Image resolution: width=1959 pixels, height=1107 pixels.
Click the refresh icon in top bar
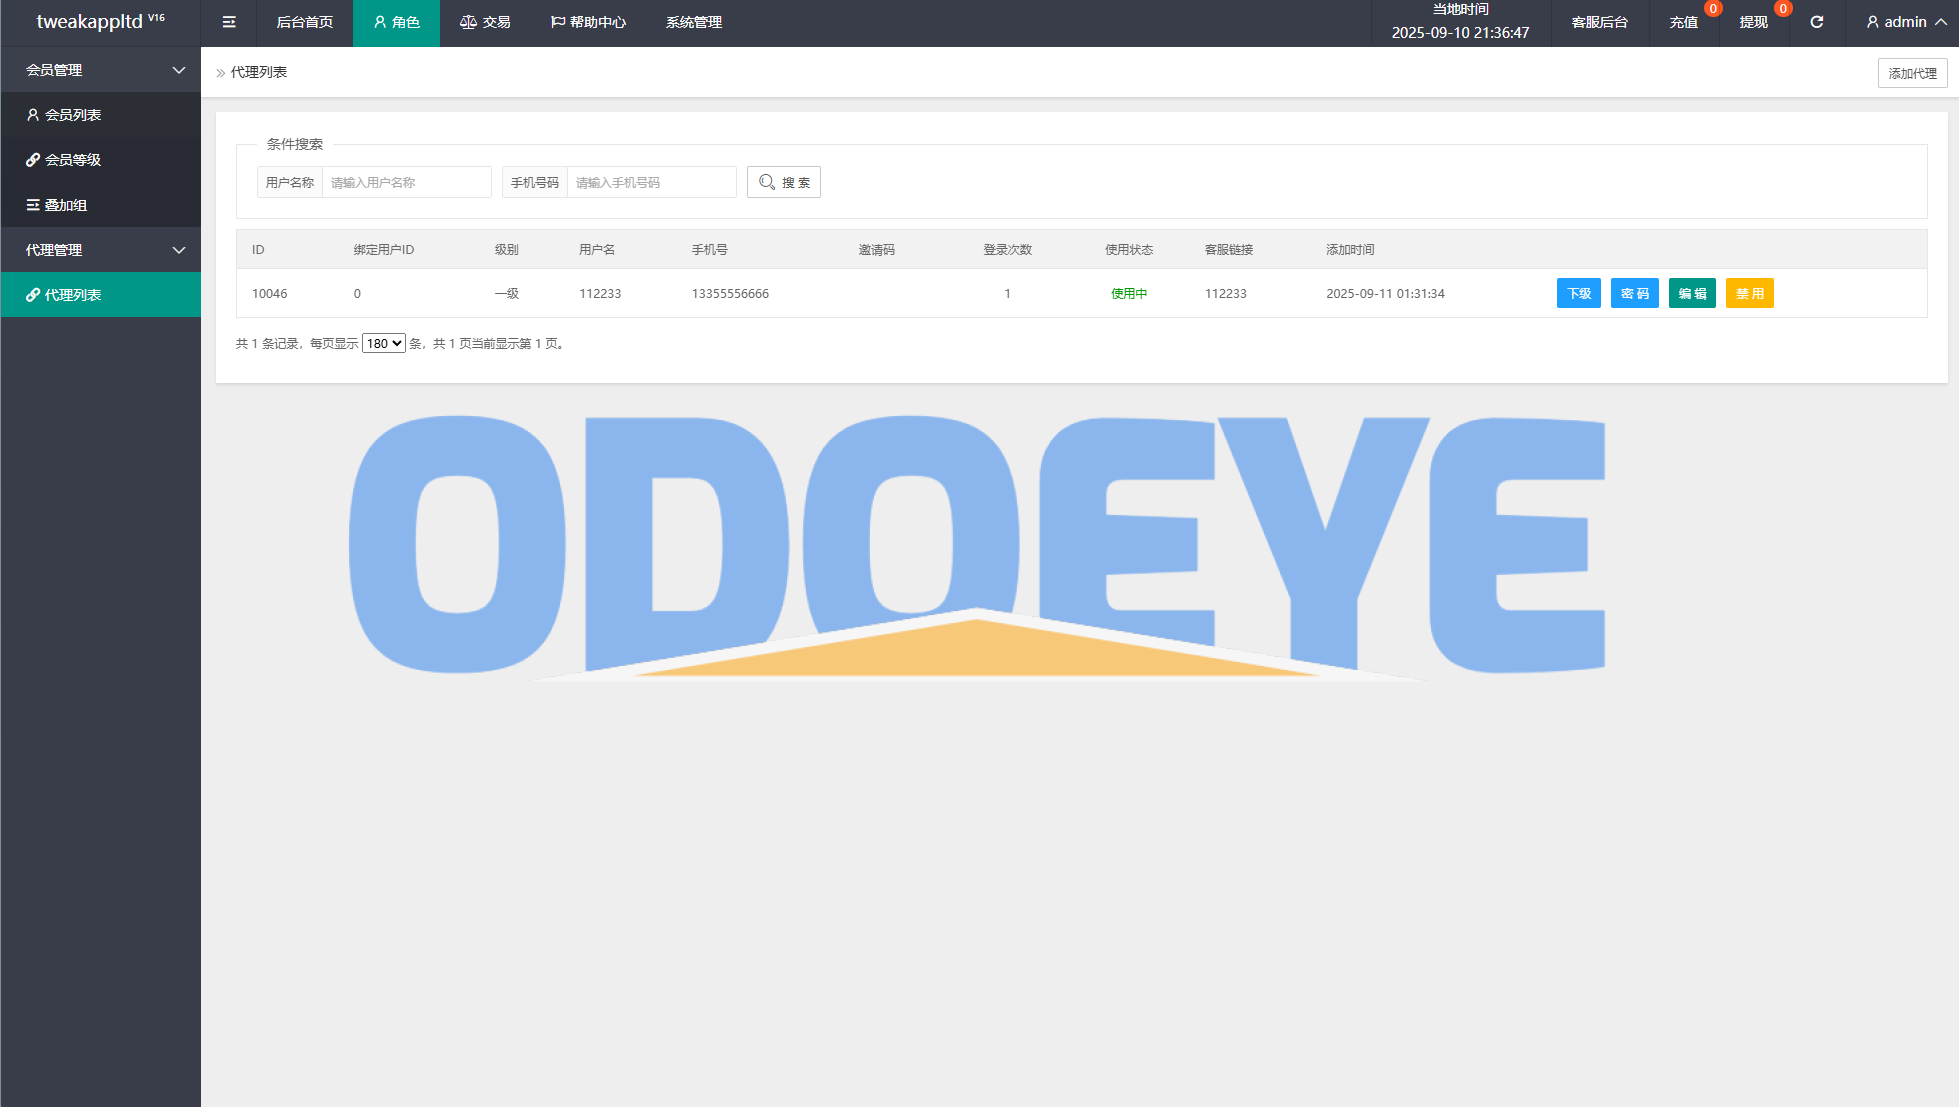pyautogui.click(x=1816, y=22)
